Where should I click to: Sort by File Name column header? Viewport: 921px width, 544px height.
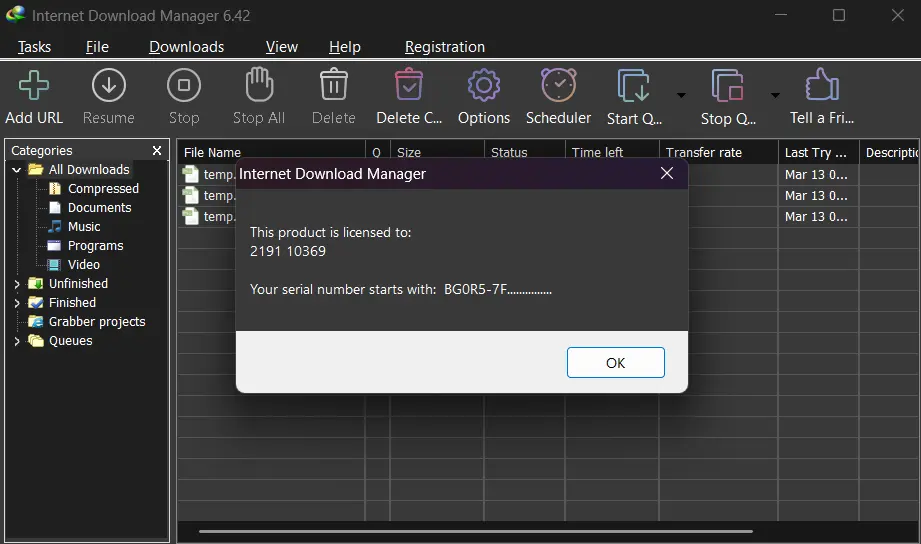click(271, 152)
